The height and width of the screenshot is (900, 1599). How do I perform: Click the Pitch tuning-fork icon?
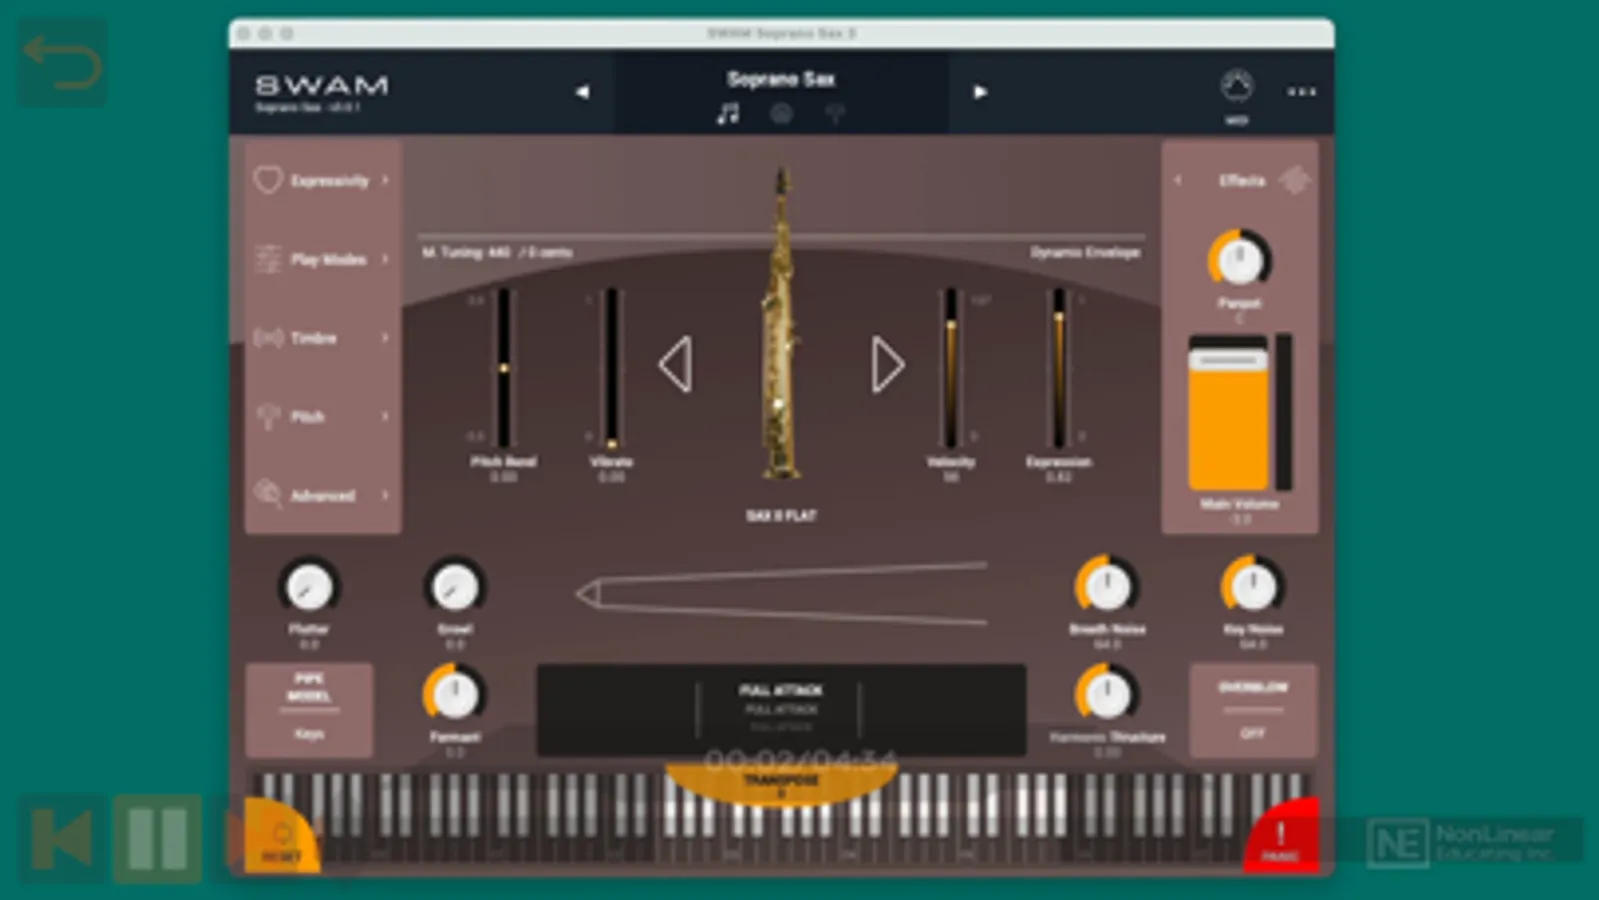267,417
